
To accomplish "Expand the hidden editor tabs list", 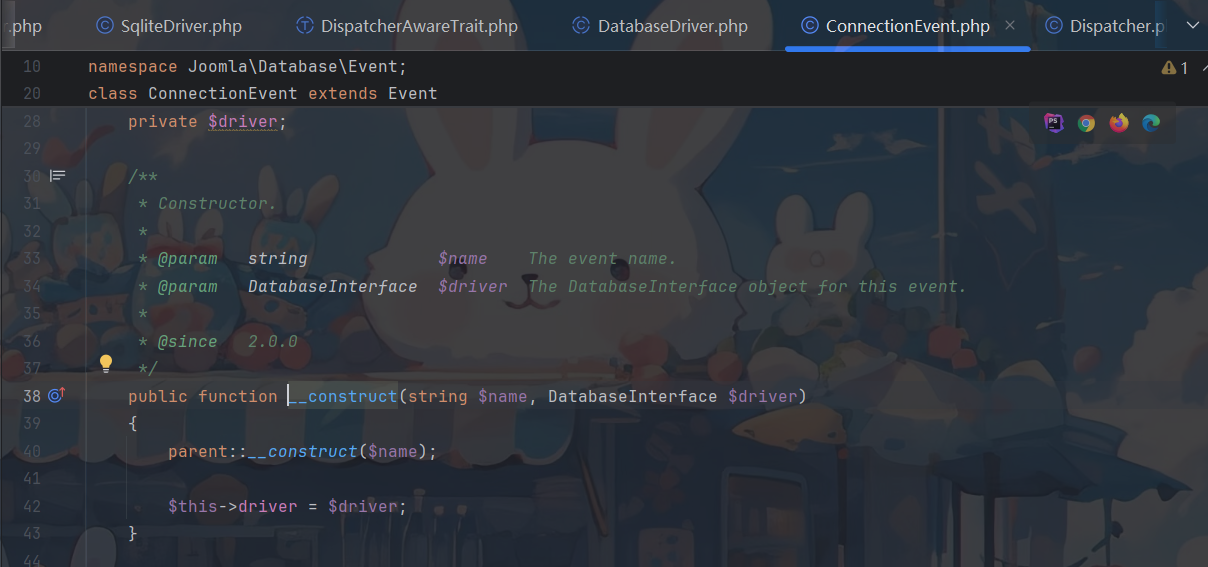I will tap(1191, 26).
